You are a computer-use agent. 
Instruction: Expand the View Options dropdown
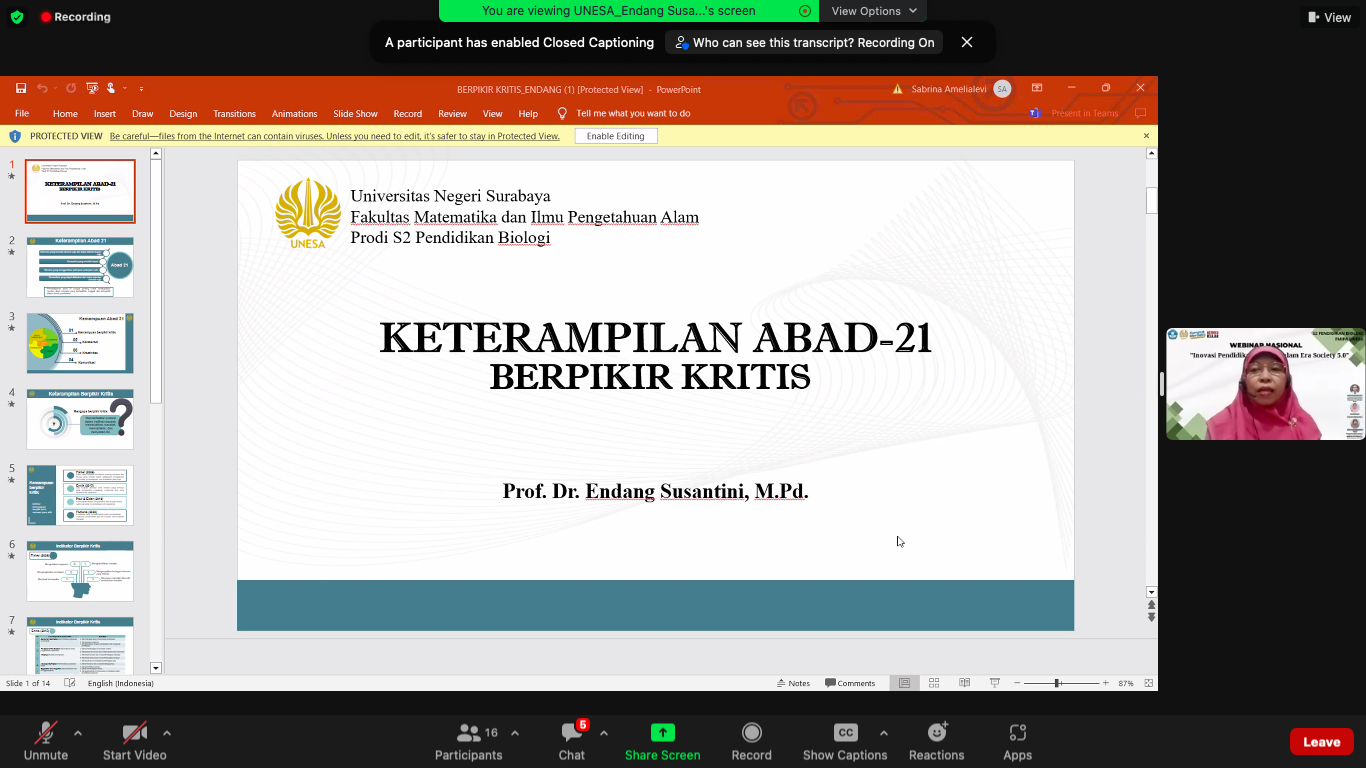[873, 11]
